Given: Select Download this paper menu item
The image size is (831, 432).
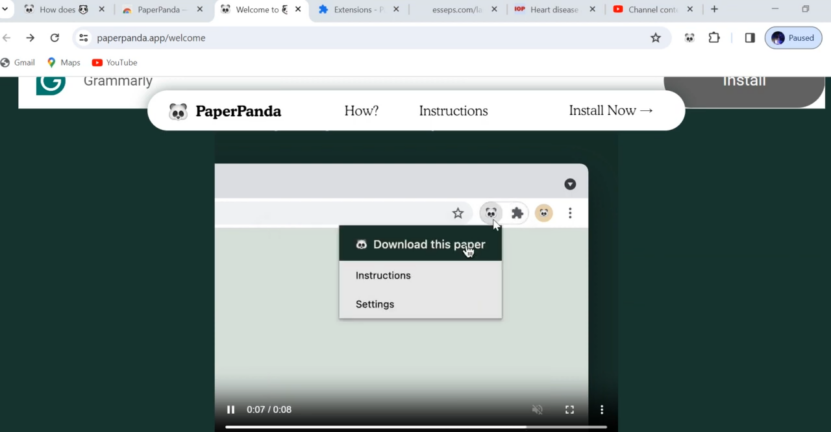Looking at the screenshot, I should pyautogui.click(x=420, y=244).
